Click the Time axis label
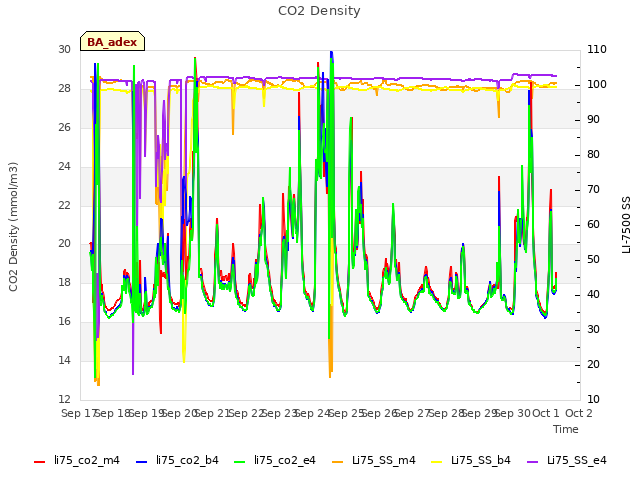The width and height of the screenshot is (640, 480). [x=566, y=429]
